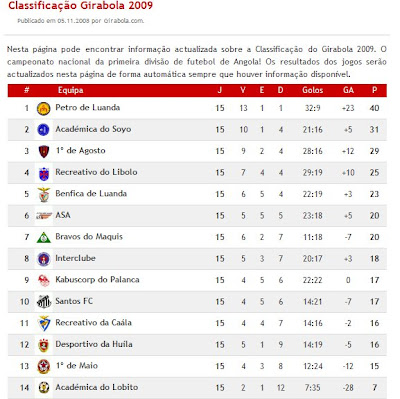Screen dimensions: 400x399
Task: Click the Girabola.com author link
Action: pos(124,21)
